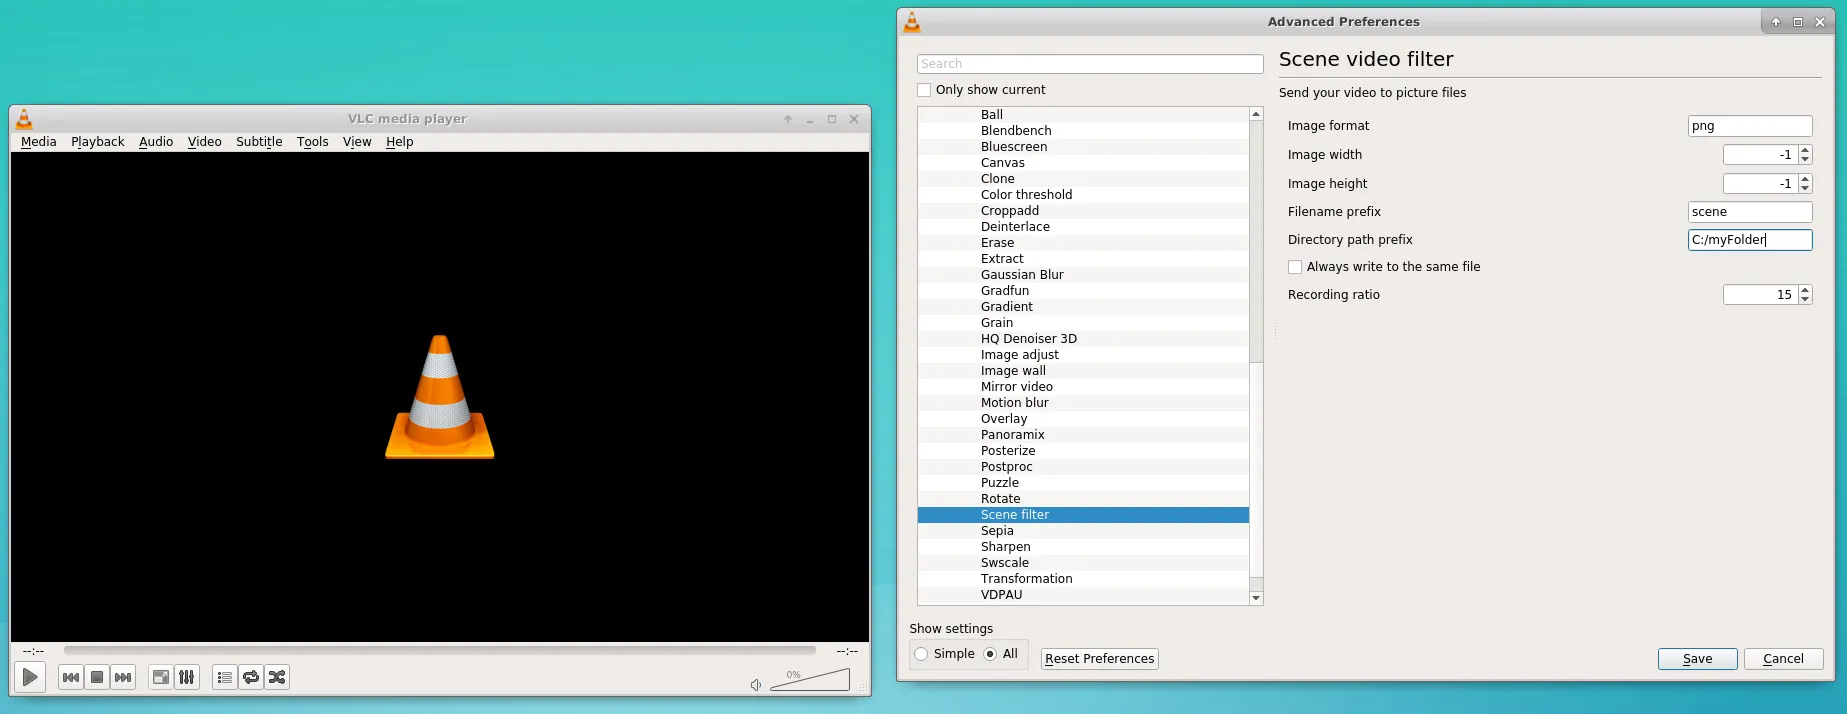The width and height of the screenshot is (1847, 714).
Task: Select Bluescreen in the filter list
Action: click(x=1083, y=147)
